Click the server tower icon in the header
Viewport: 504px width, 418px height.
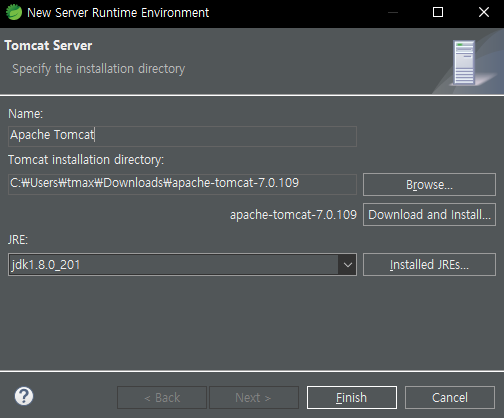(x=464, y=63)
